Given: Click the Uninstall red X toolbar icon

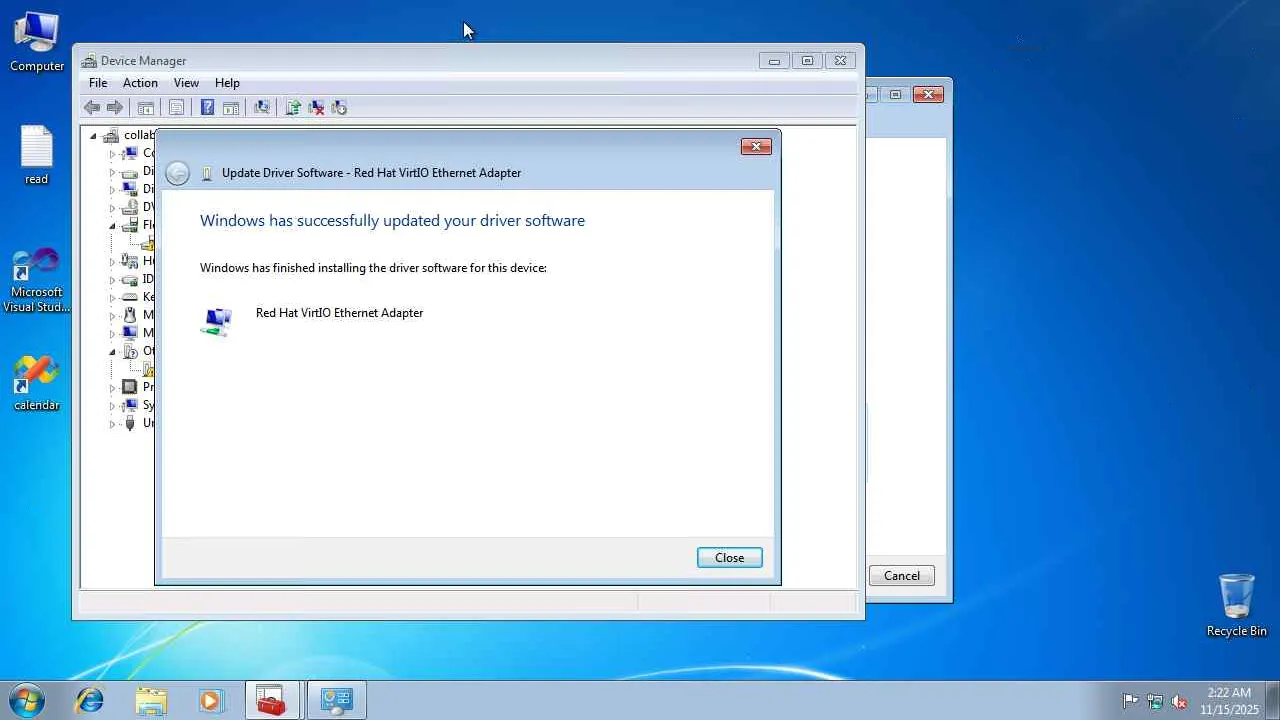Looking at the screenshot, I should pyautogui.click(x=316, y=108).
